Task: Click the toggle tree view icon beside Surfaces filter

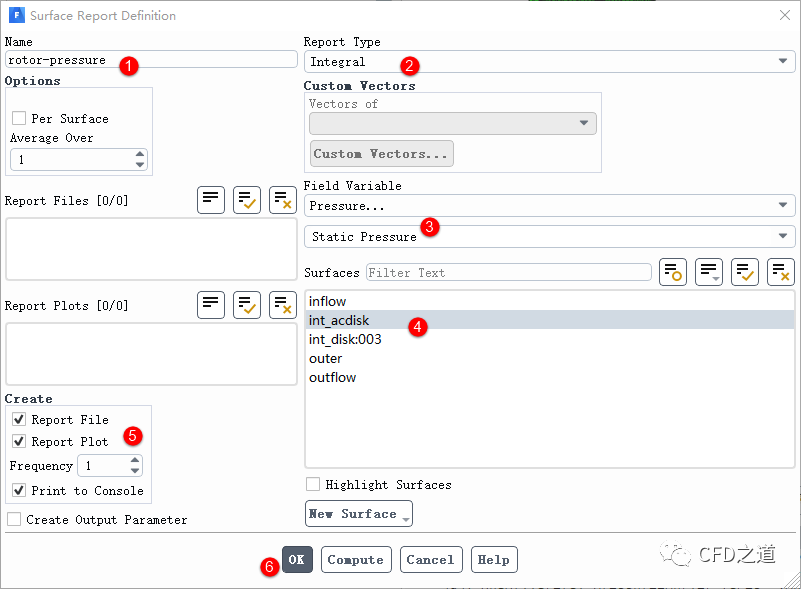Action: pos(673,272)
